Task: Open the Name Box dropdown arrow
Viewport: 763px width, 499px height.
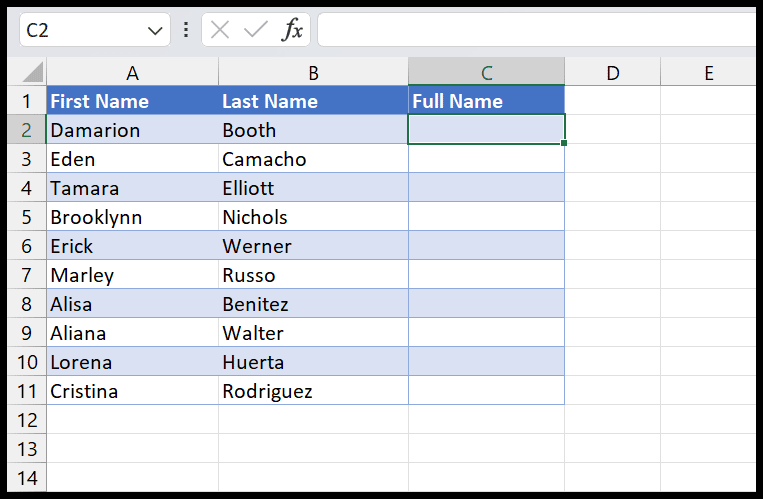Action: coord(155,31)
